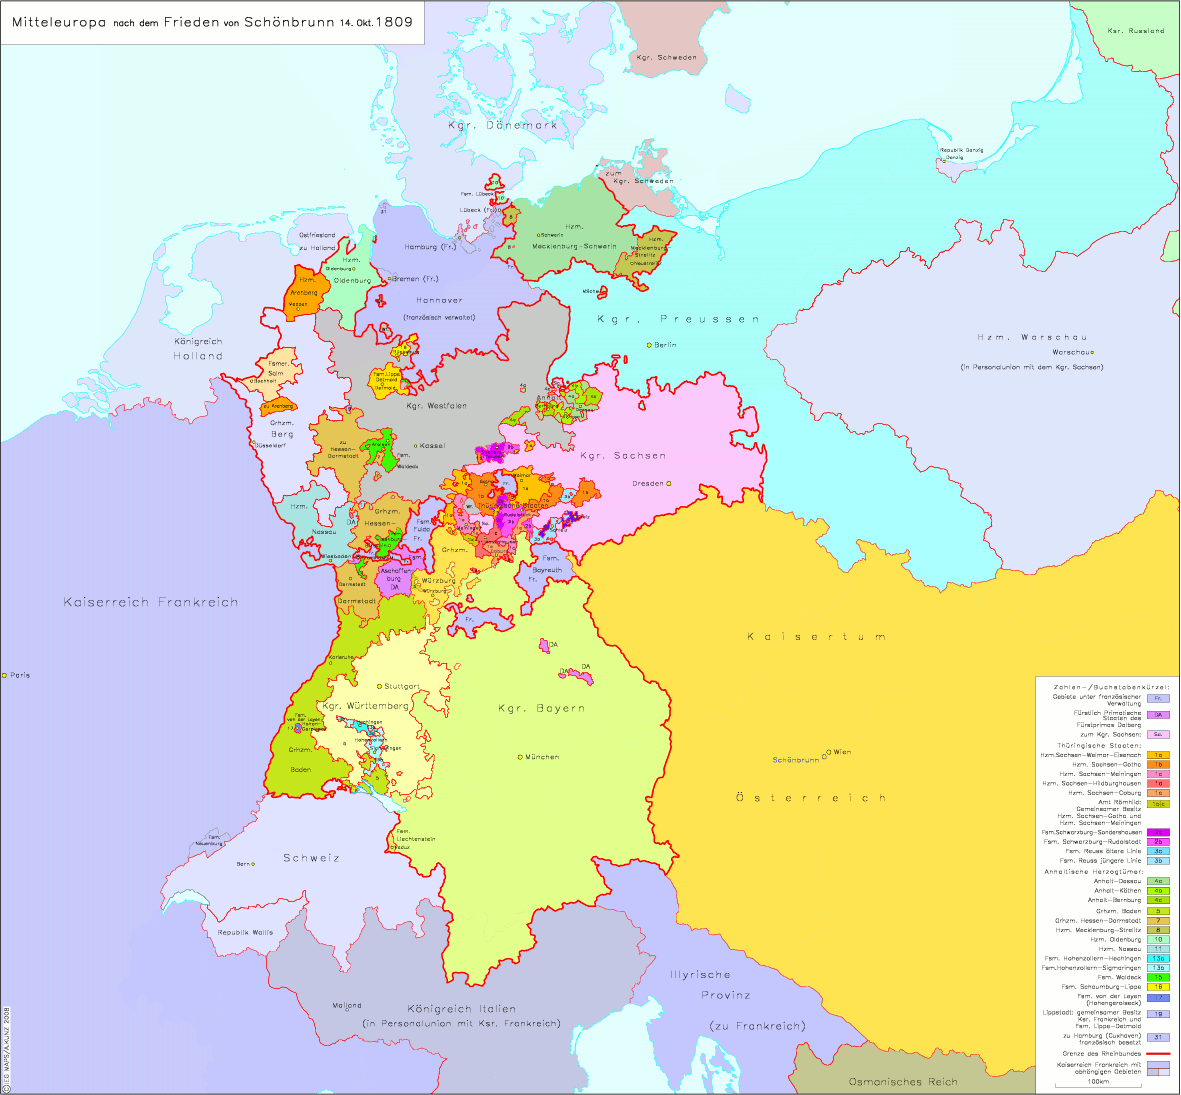Click the 'Kgr. Sachsen' territory label

[622, 456]
